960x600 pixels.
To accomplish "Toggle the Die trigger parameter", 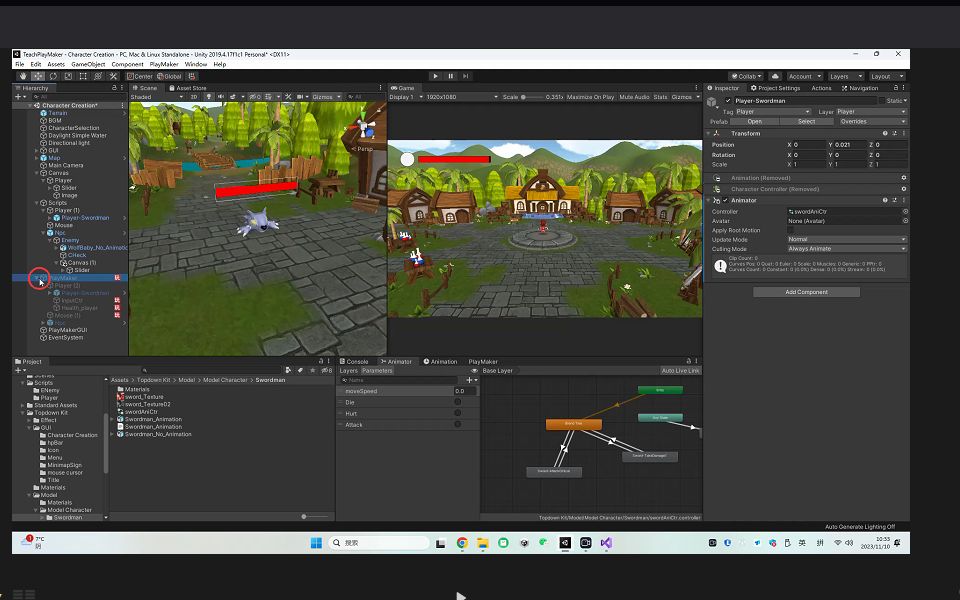I will (457, 402).
